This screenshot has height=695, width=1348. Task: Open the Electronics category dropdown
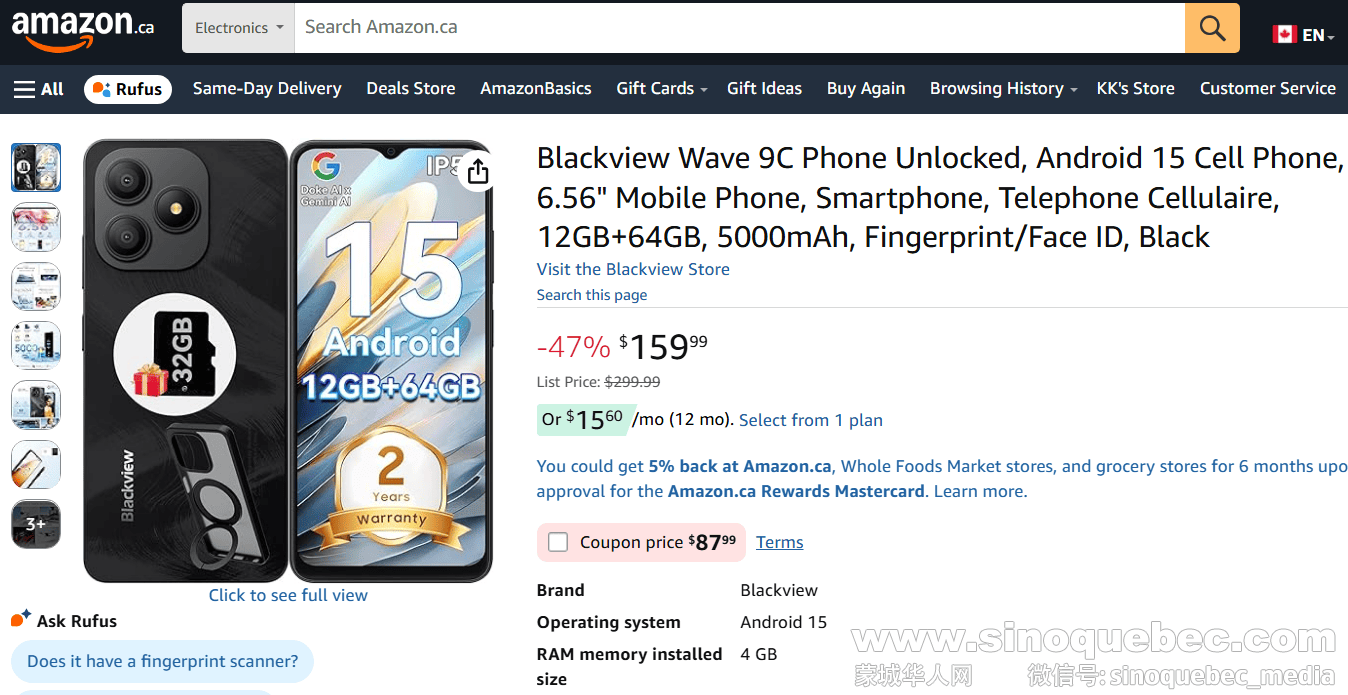point(237,28)
